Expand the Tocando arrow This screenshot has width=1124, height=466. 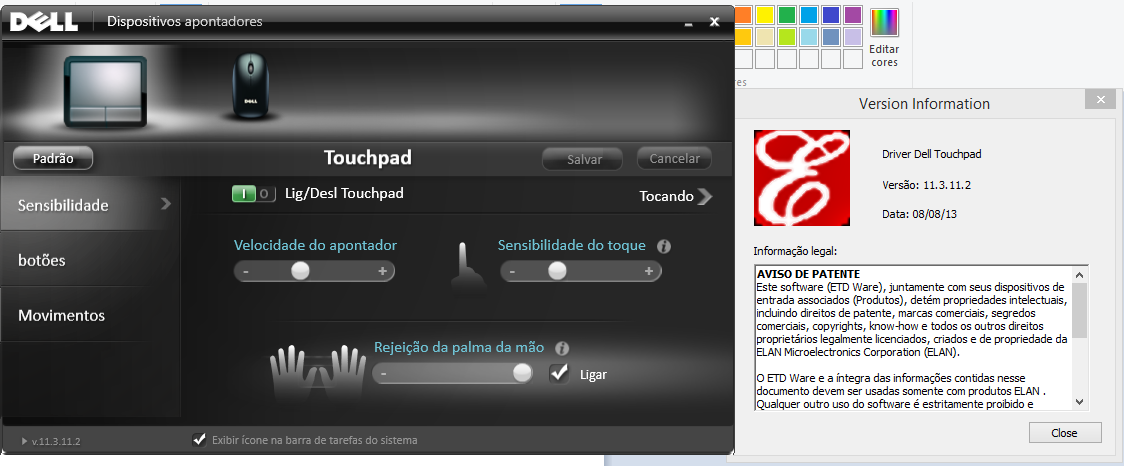(x=704, y=196)
